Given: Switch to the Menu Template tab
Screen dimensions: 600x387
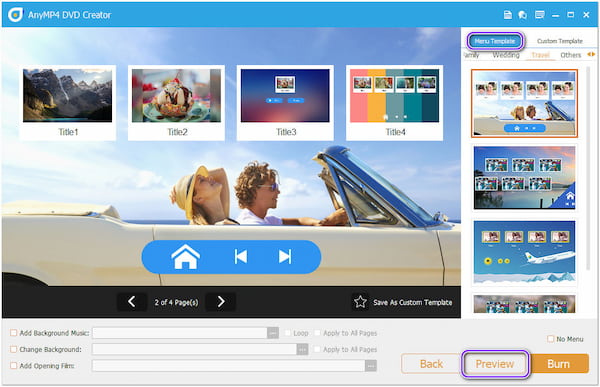Looking at the screenshot, I should coord(495,41).
